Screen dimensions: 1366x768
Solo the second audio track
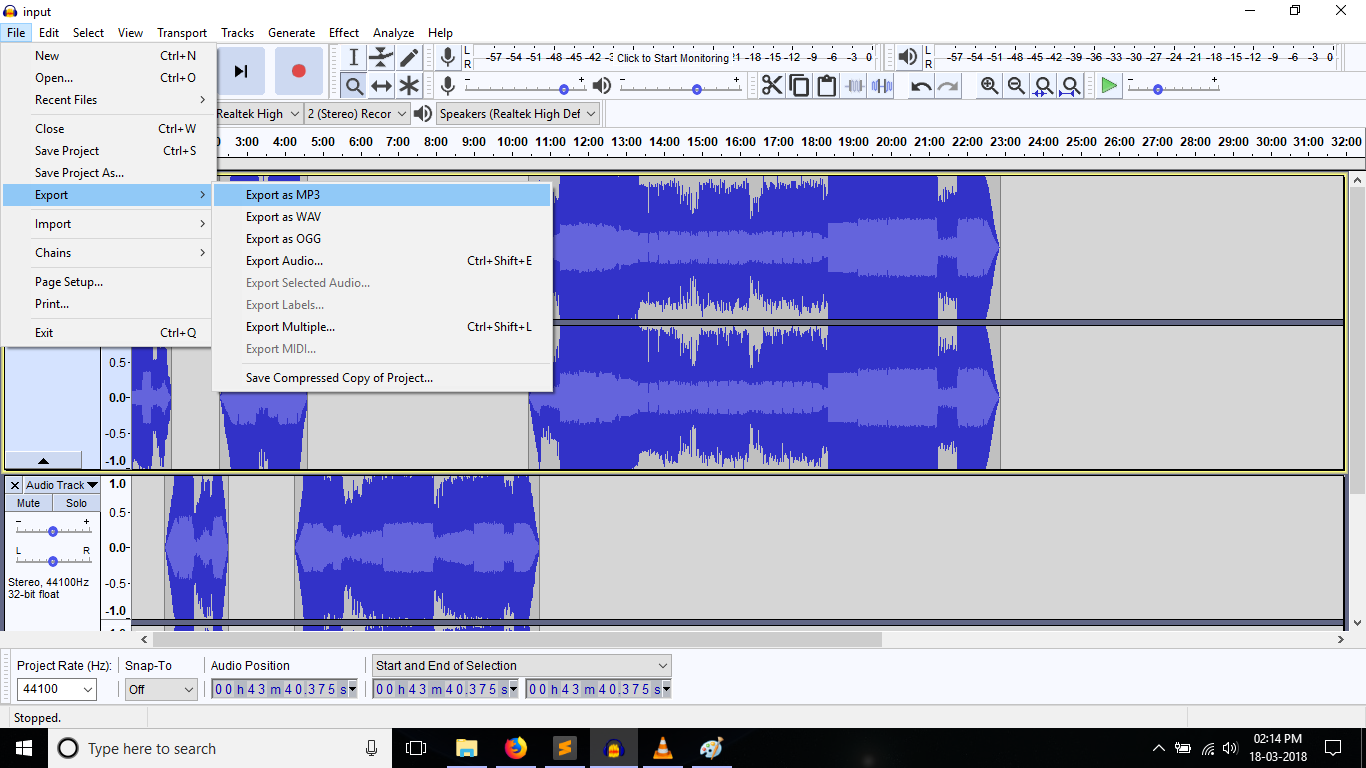pos(76,503)
